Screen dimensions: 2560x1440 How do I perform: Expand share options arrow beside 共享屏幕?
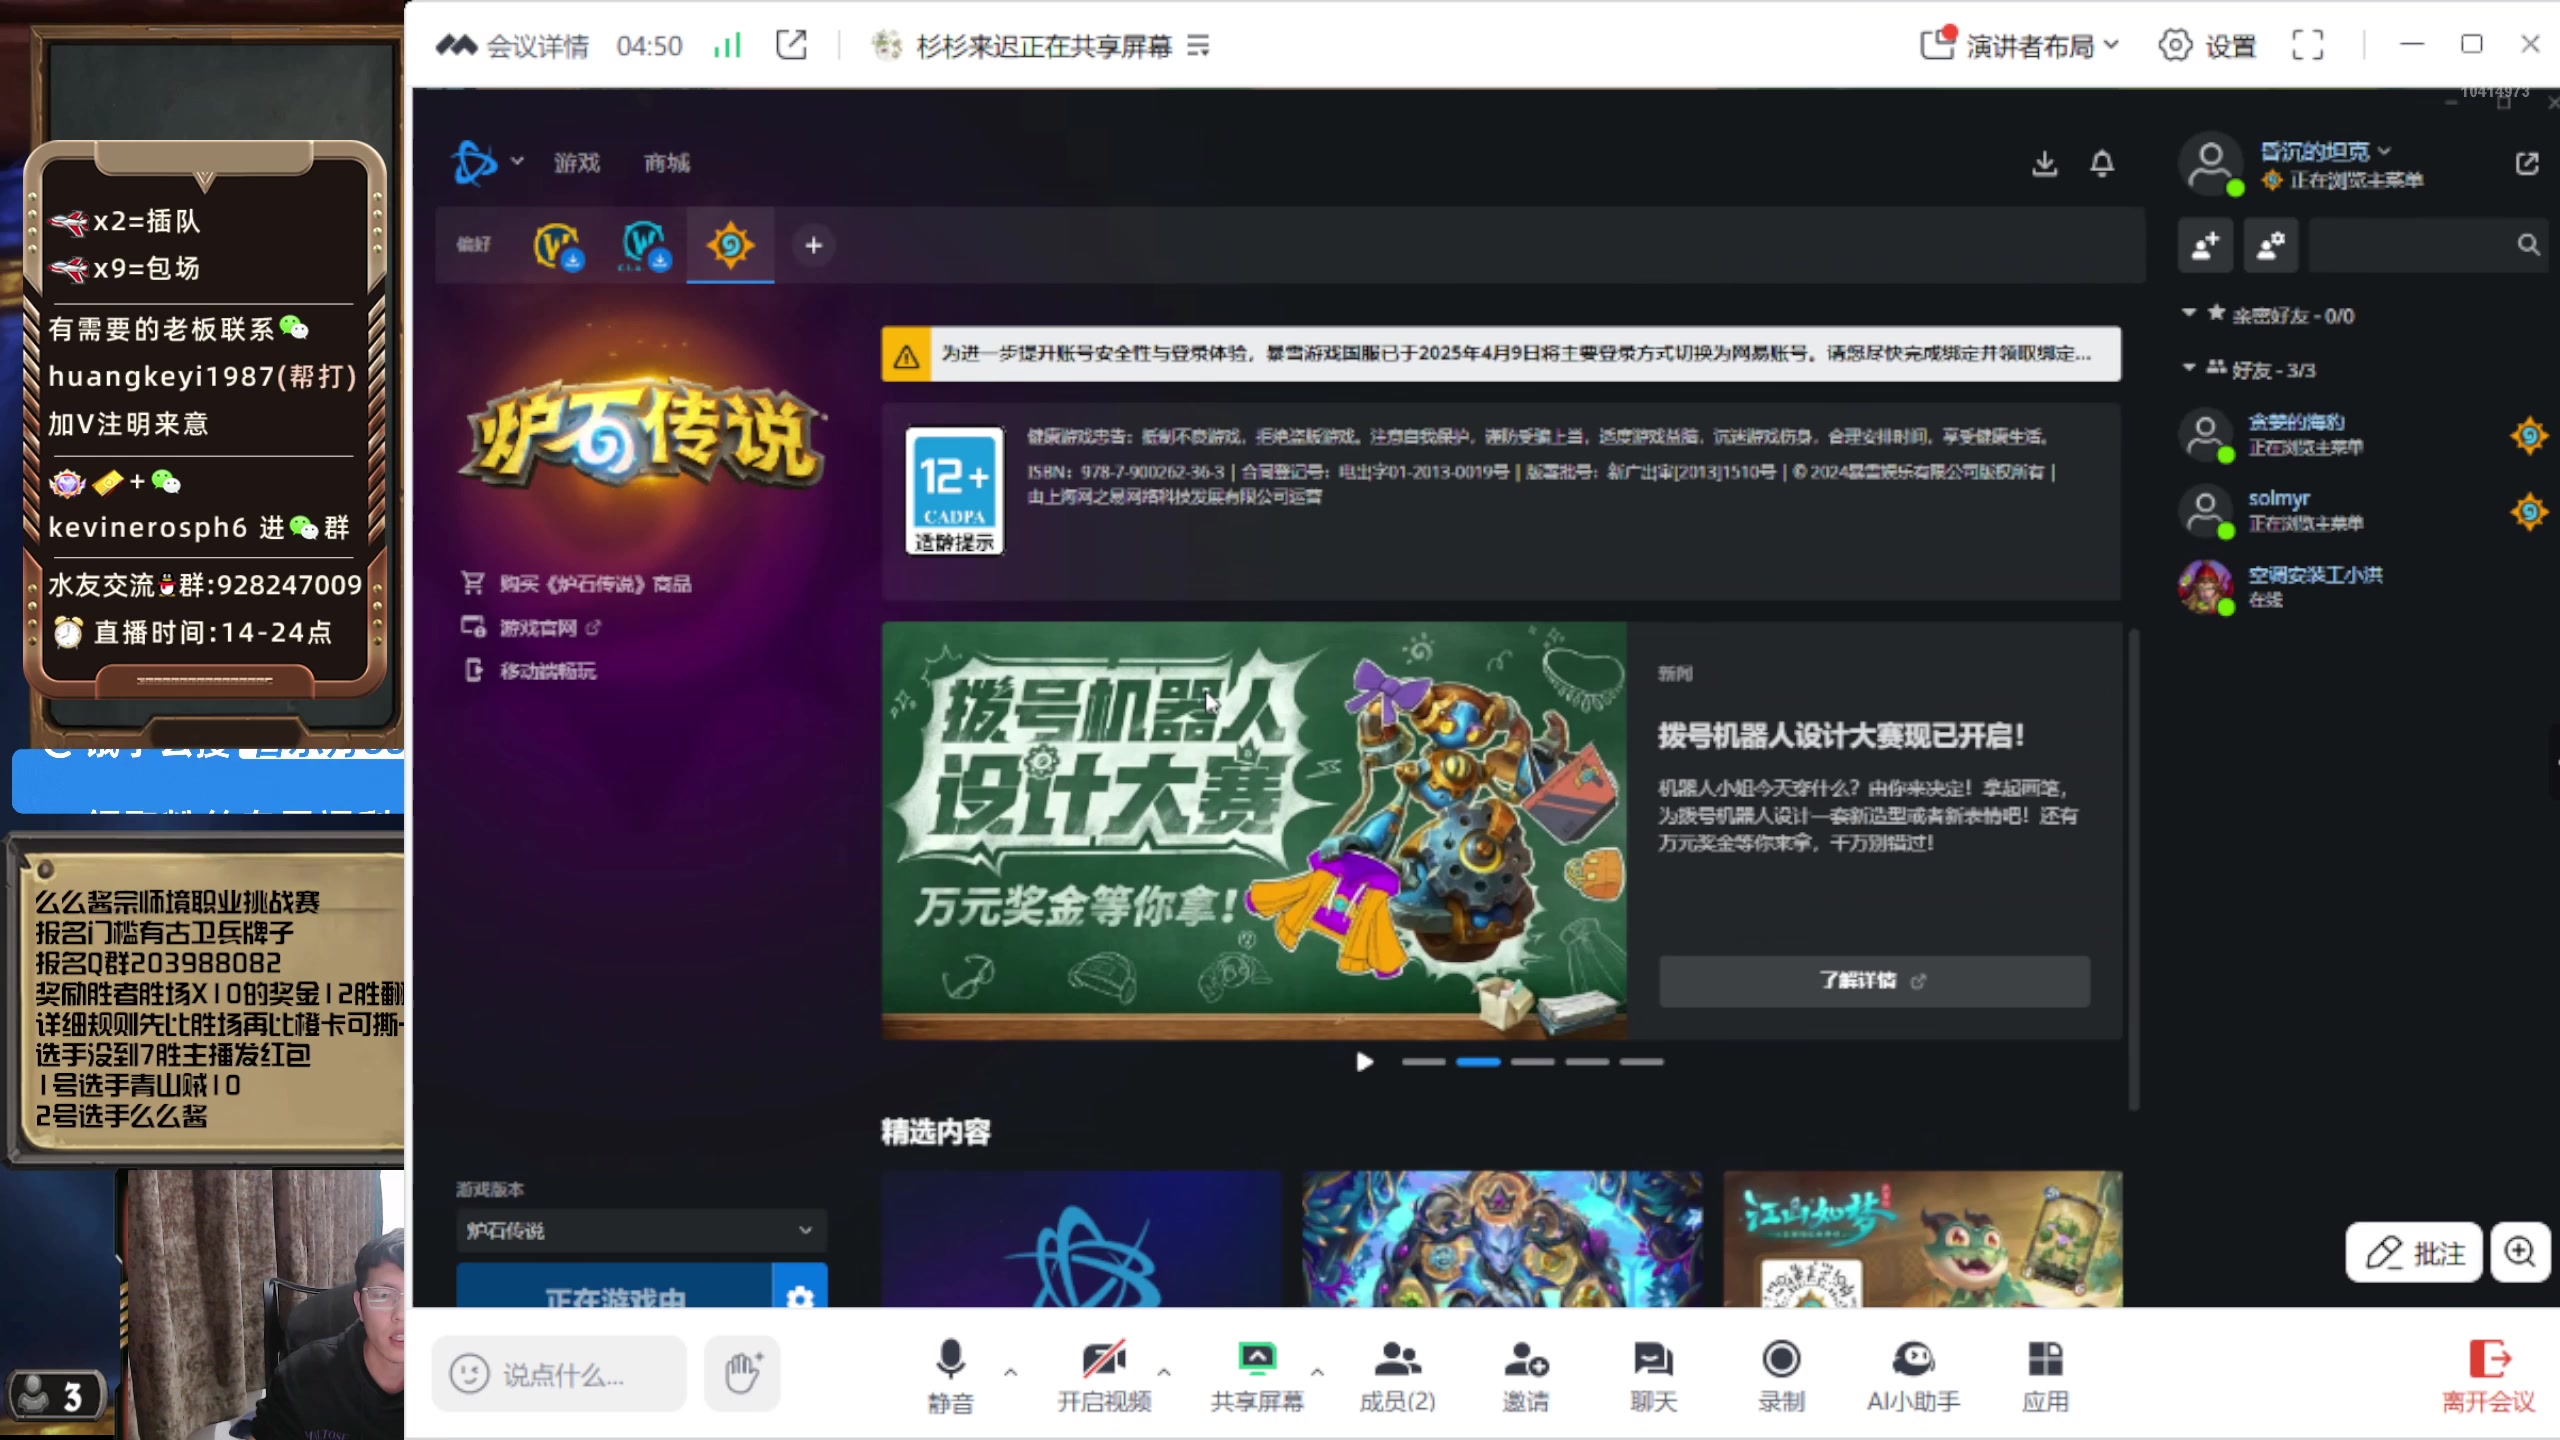(x=1317, y=1373)
